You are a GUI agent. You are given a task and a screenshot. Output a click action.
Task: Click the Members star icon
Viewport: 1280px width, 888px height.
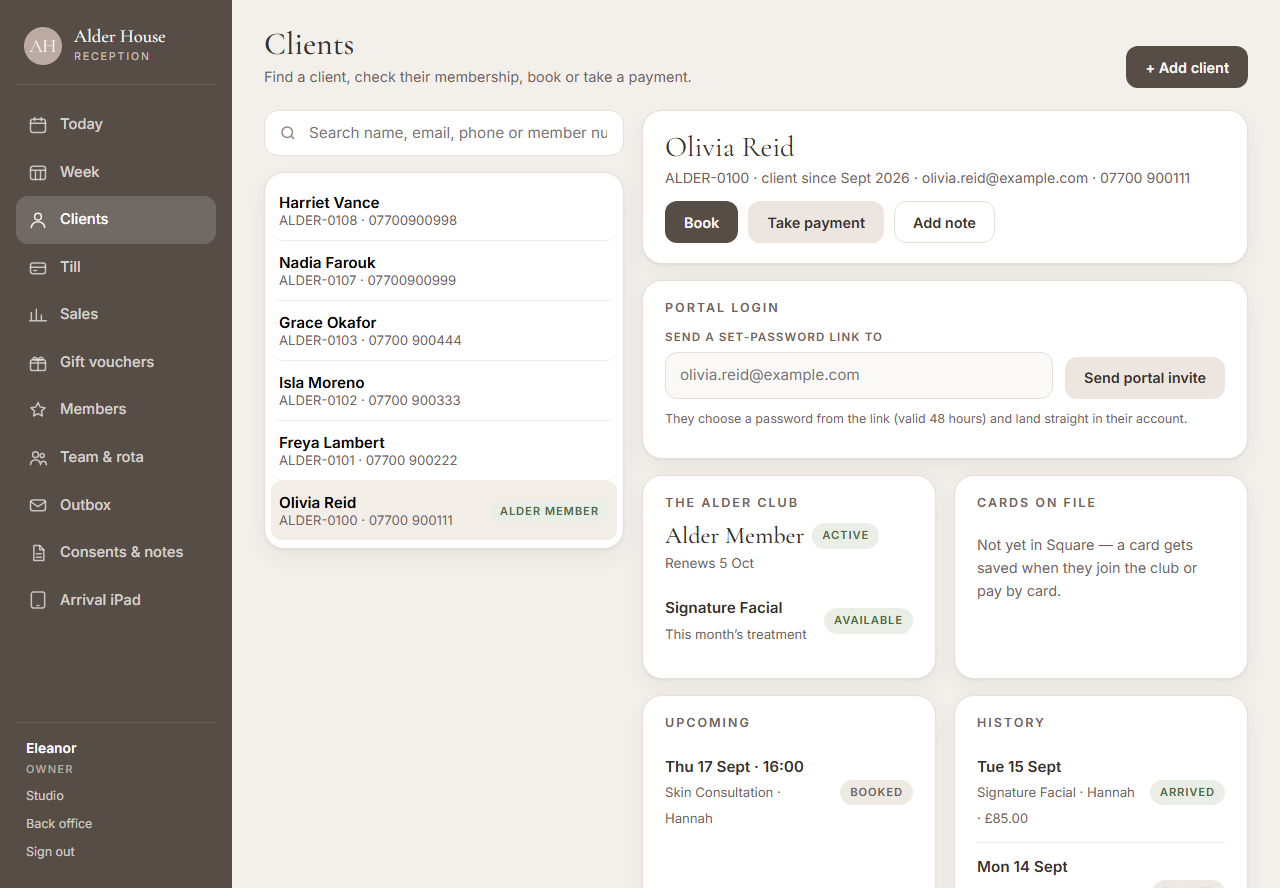[x=38, y=410]
